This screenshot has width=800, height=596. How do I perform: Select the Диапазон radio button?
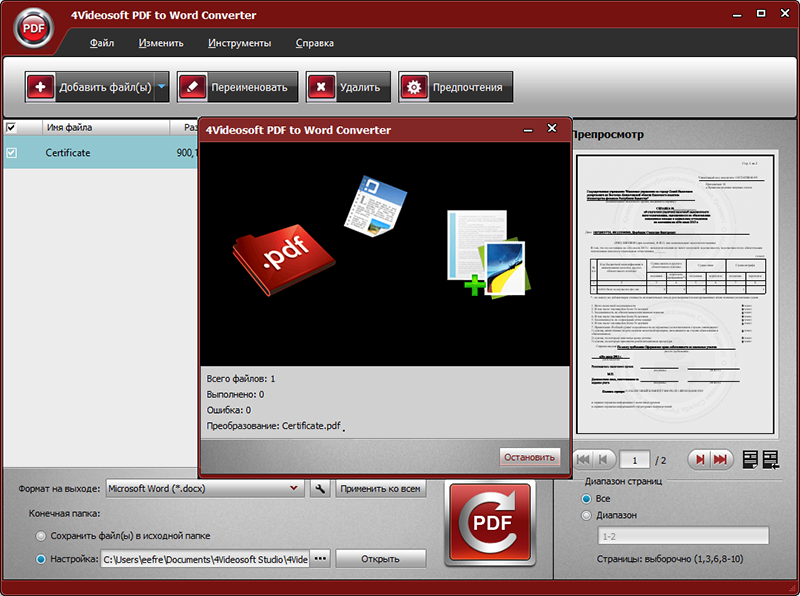(x=587, y=515)
